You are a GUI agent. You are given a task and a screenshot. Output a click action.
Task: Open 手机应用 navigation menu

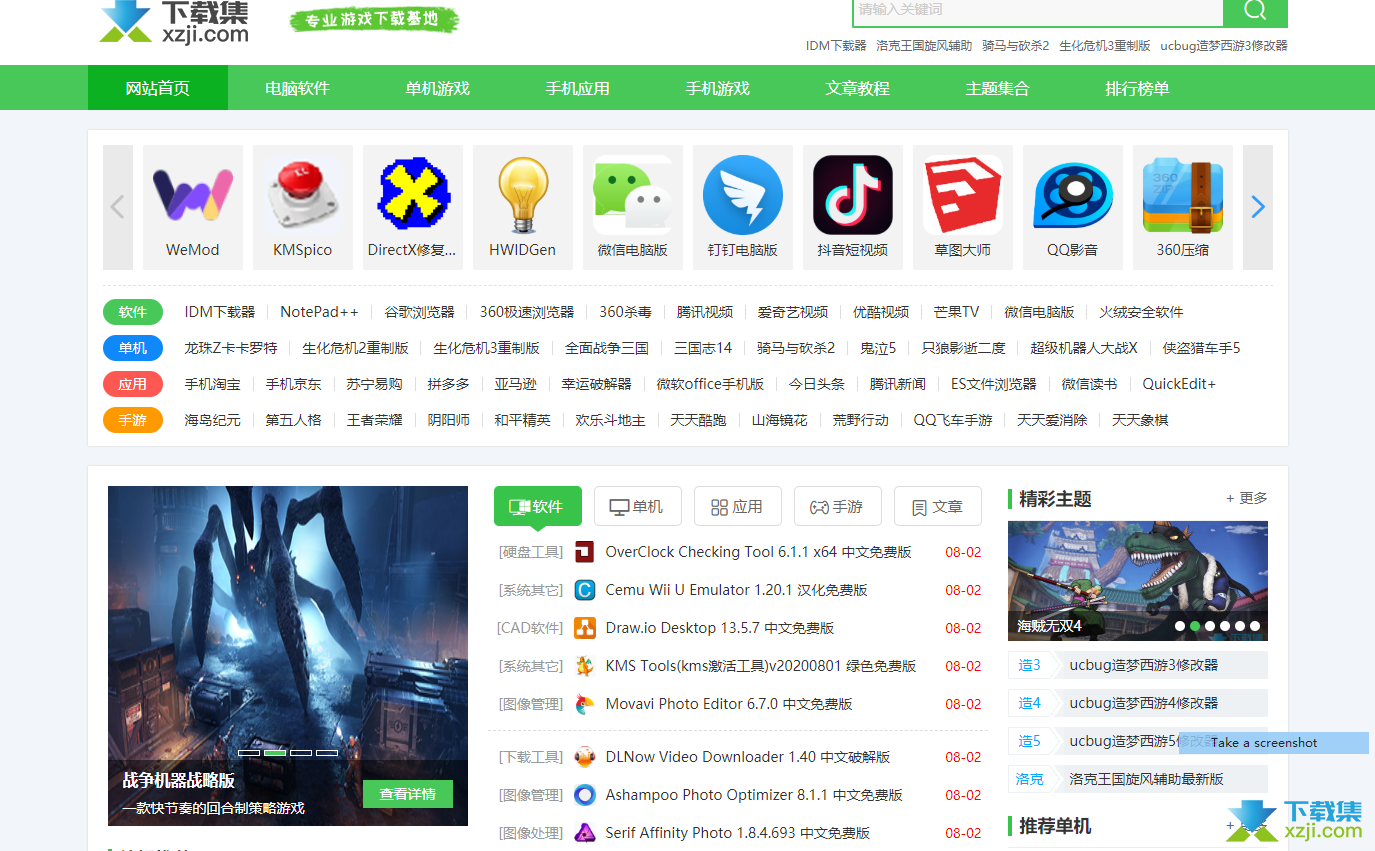577,88
